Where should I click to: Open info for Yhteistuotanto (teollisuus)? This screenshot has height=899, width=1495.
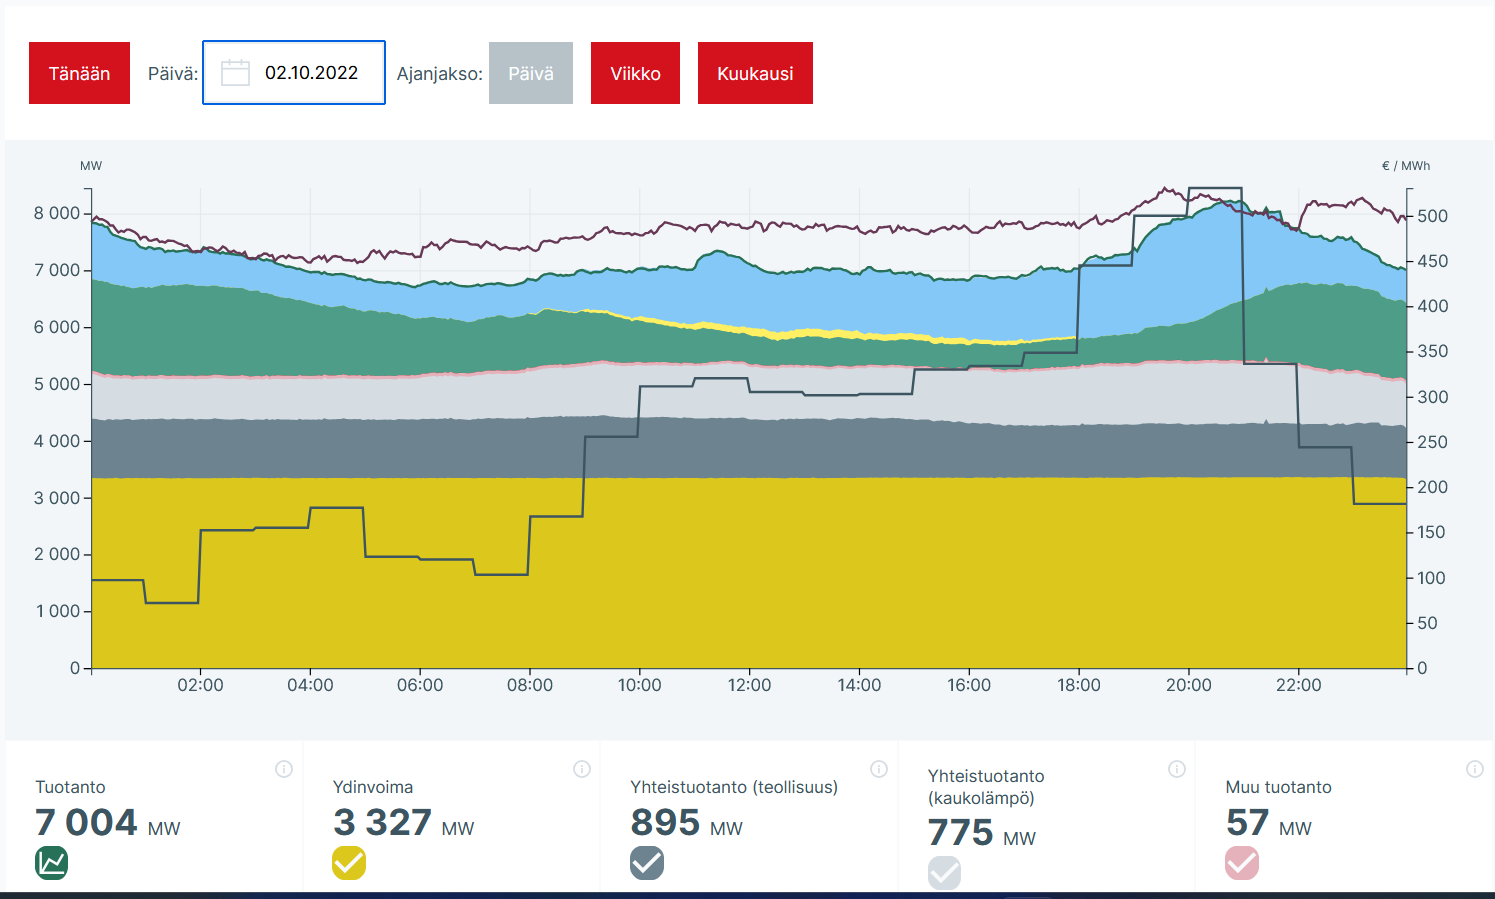(x=879, y=769)
